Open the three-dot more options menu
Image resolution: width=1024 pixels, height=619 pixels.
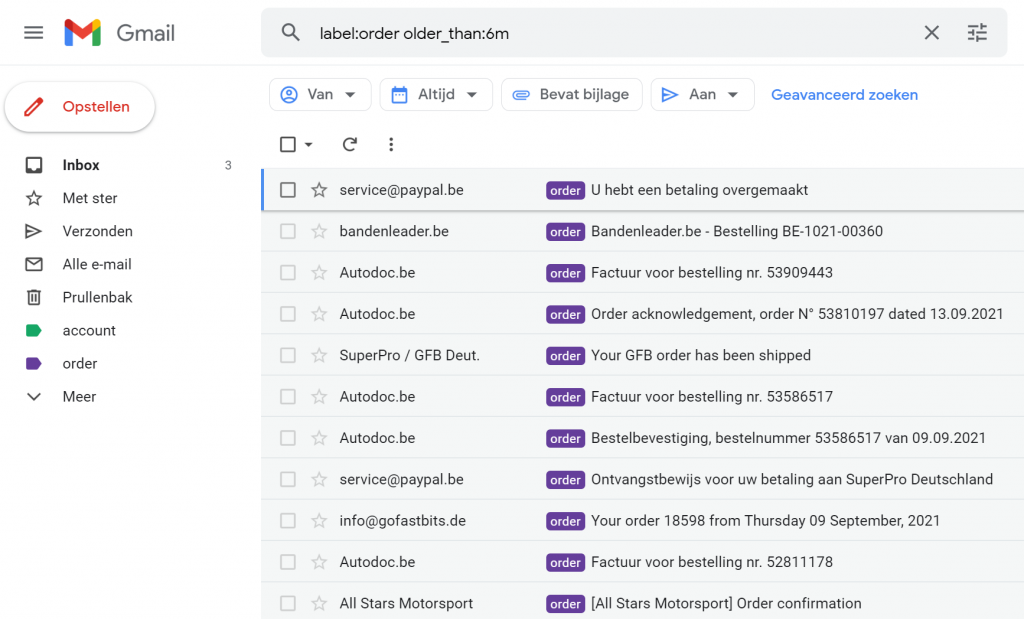(x=391, y=144)
